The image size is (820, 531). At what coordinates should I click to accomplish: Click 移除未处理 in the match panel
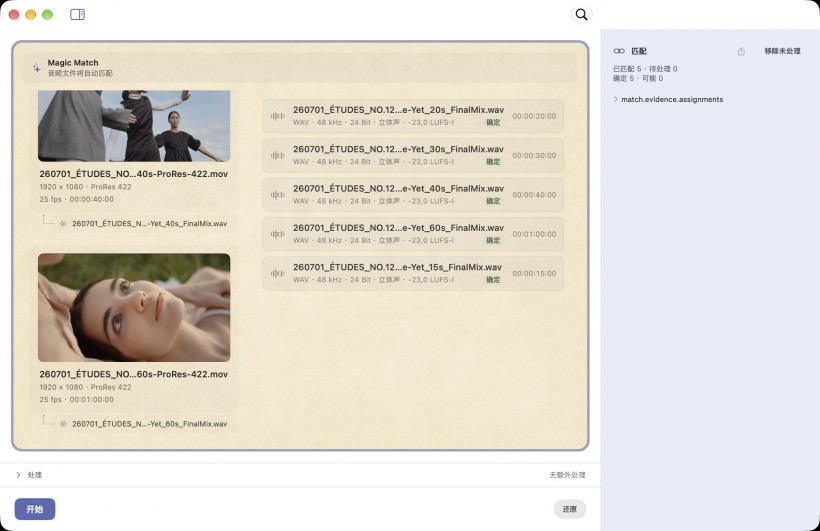pos(782,51)
